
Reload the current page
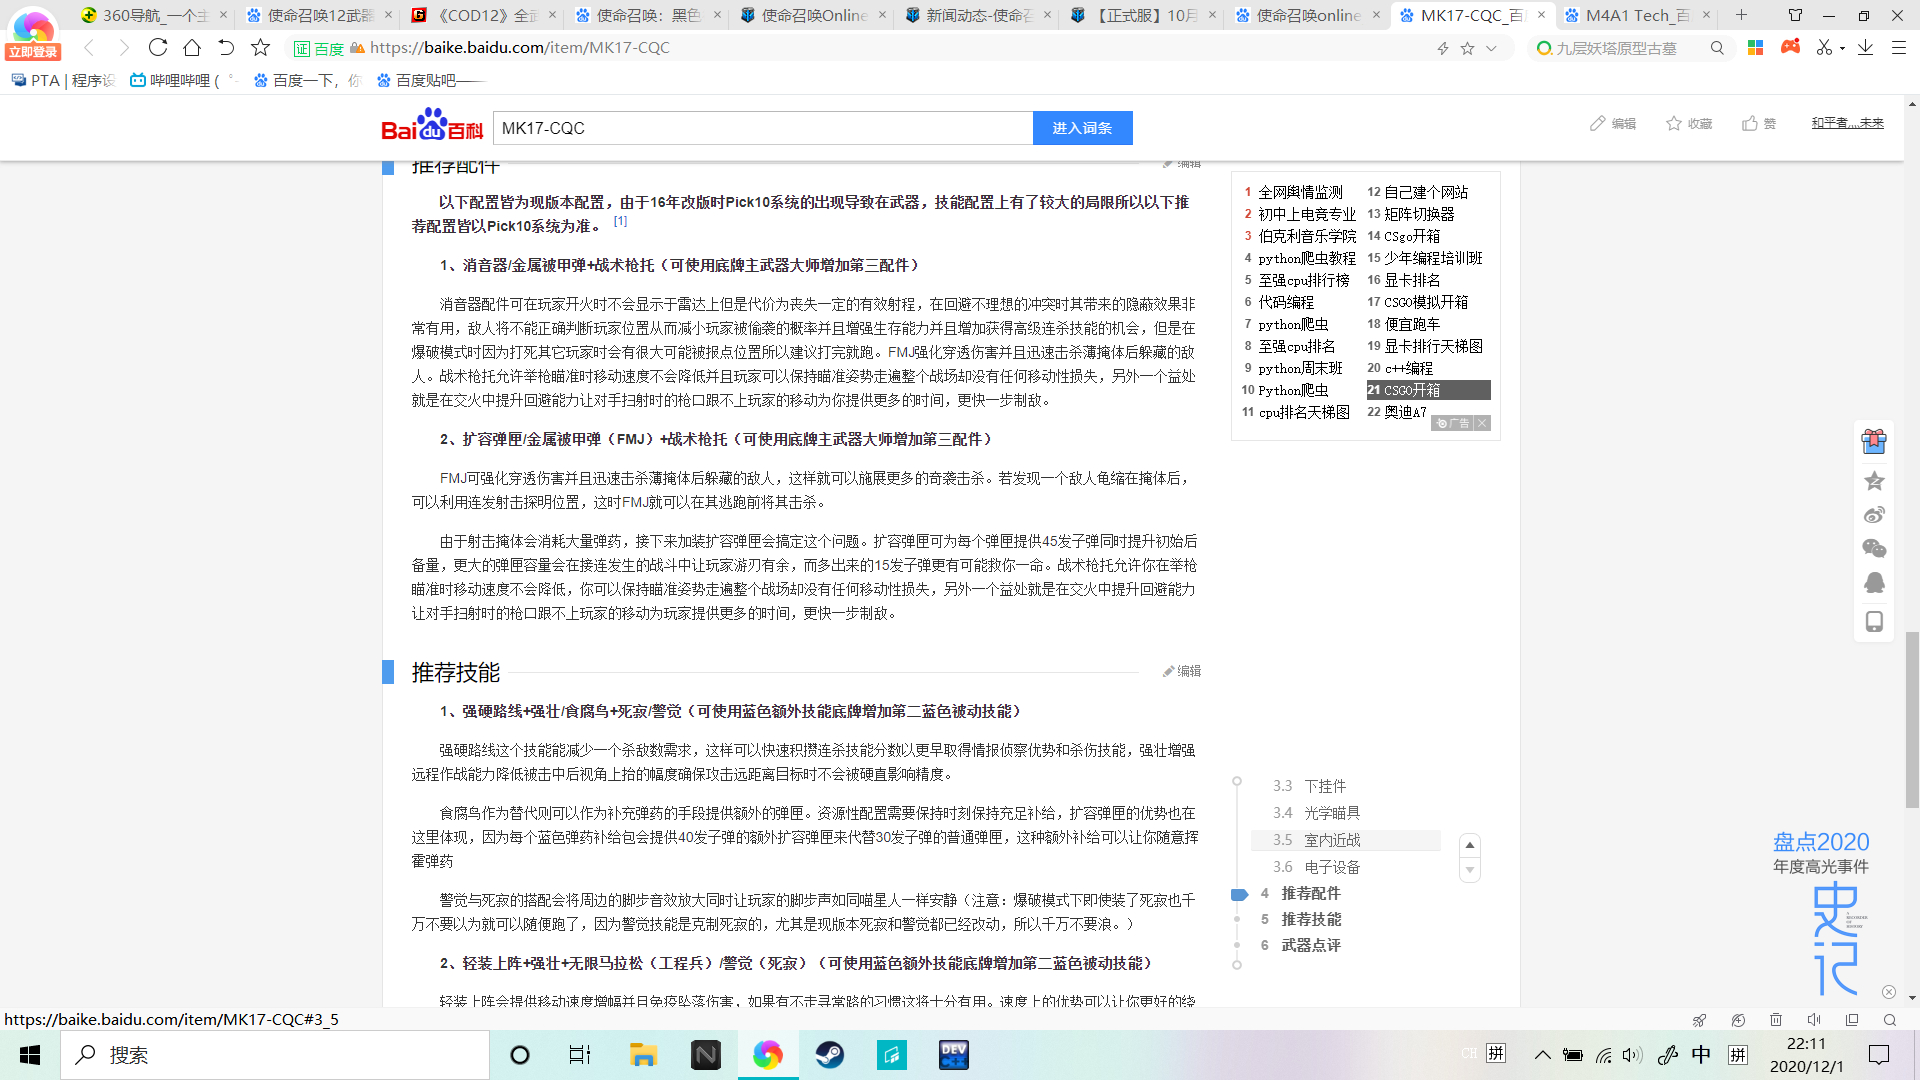(x=158, y=47)
